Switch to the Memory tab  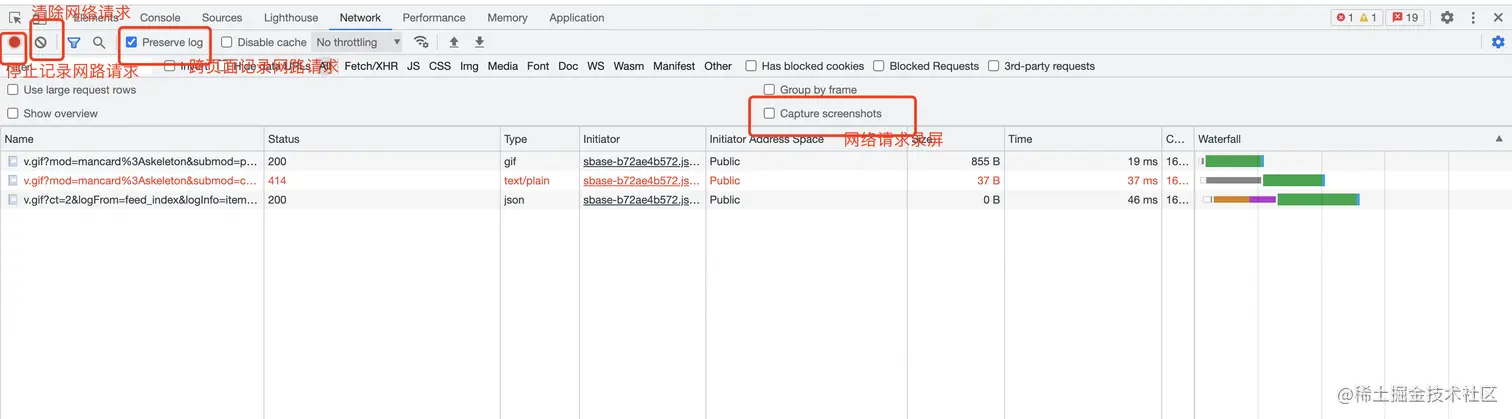coord(508,17)
